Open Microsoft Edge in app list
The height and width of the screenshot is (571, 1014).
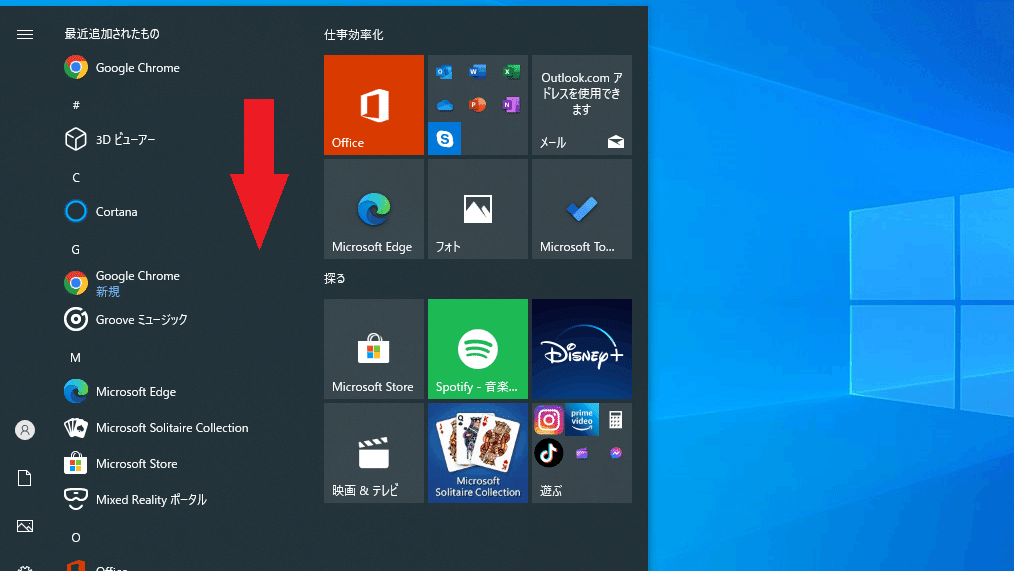[120, 391]
